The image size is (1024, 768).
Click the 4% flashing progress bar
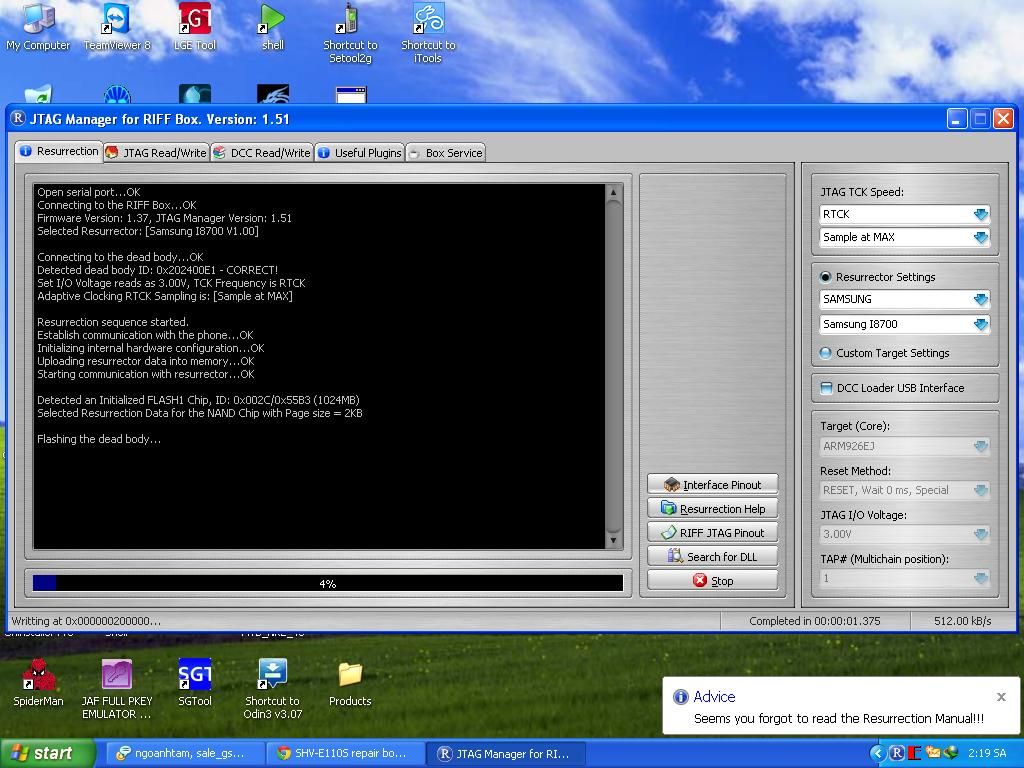tap(328, 583)
